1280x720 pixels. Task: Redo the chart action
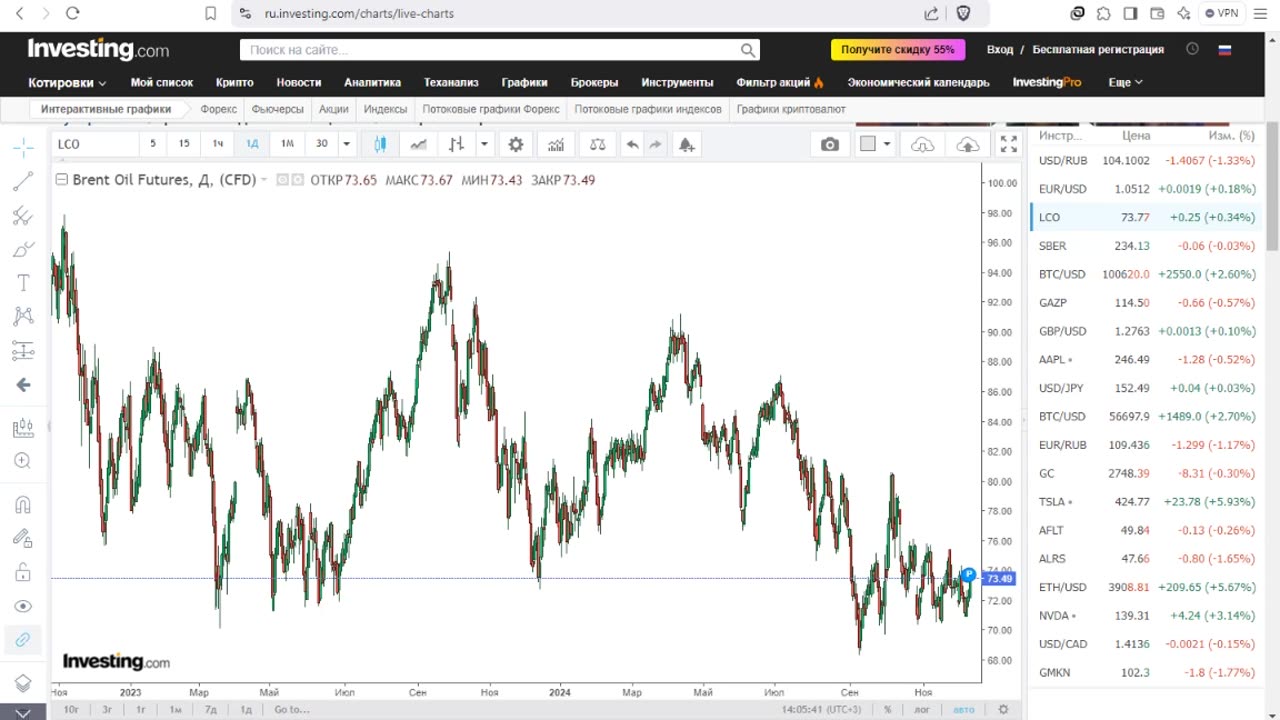tap(655, 144)
